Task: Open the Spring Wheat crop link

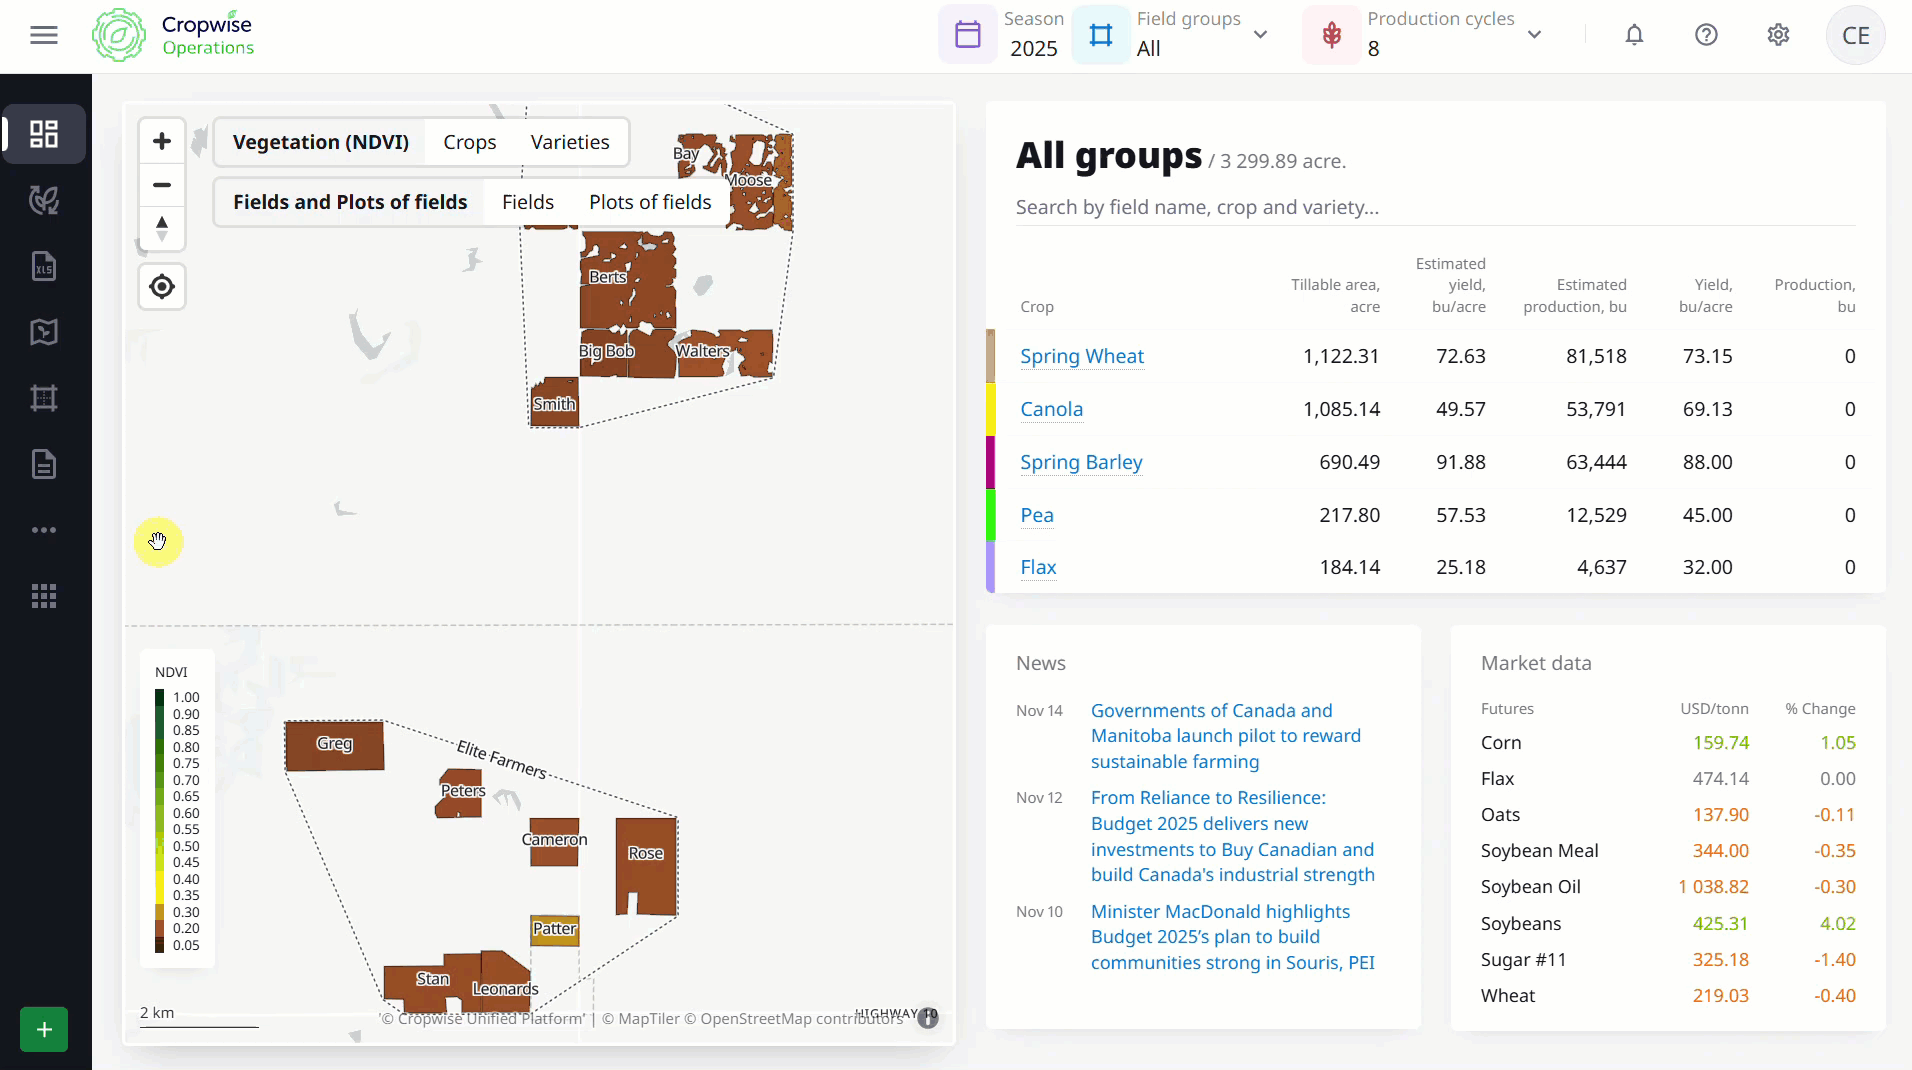Action: click(1082, 356)
